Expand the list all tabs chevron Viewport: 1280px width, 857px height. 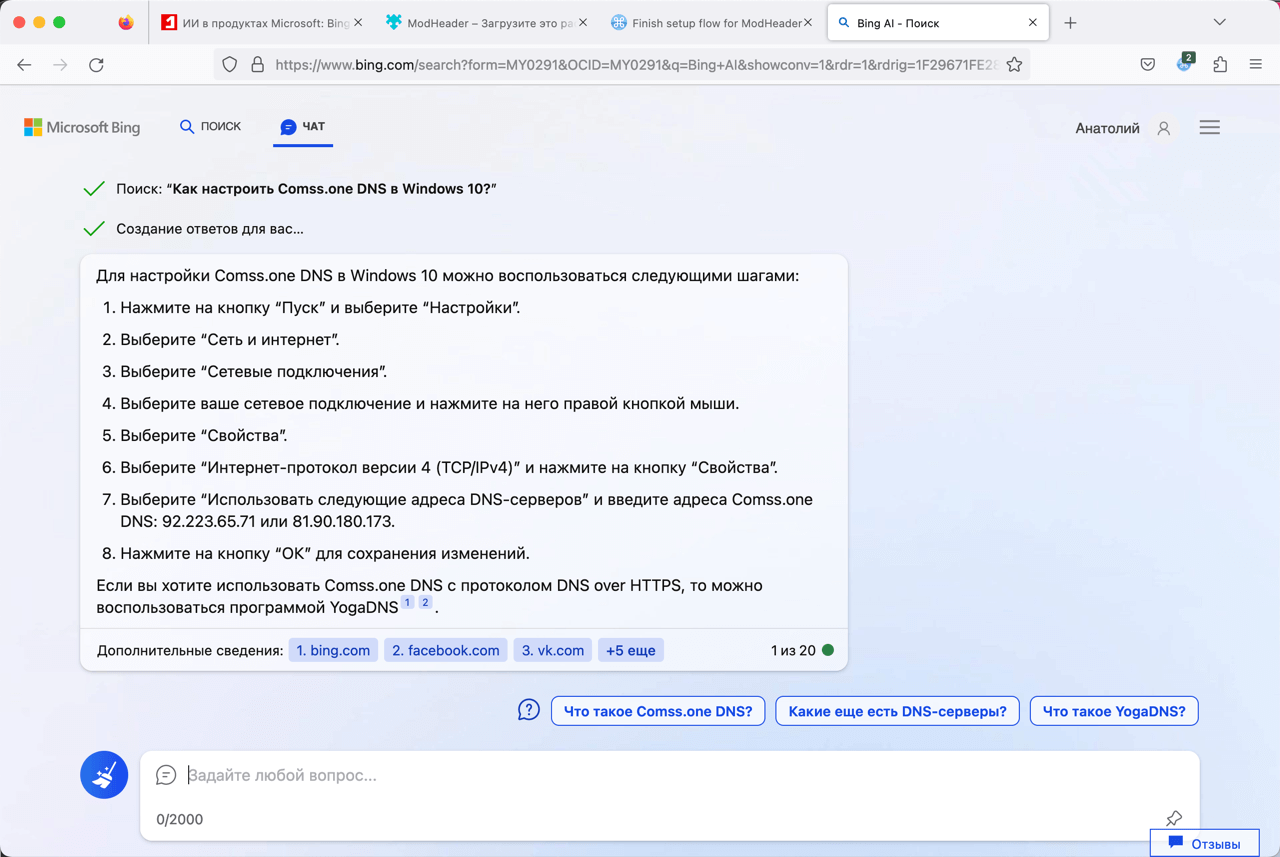pyautogui.click(x=1219, y=22)
